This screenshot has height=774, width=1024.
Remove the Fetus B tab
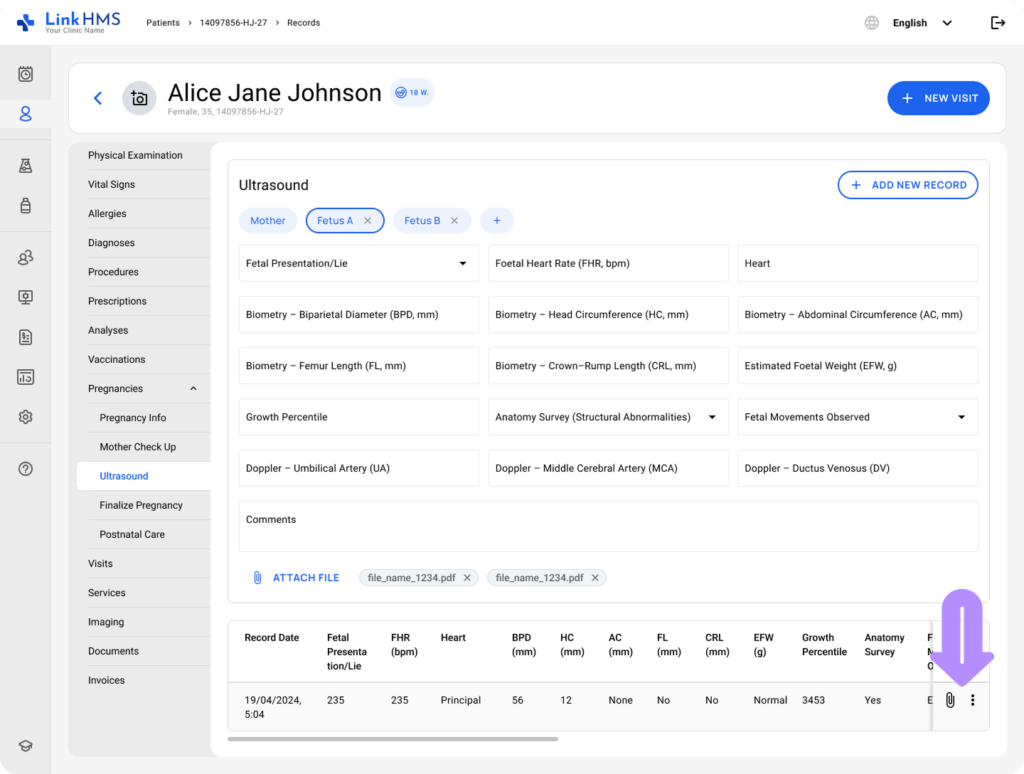(454, 221)
